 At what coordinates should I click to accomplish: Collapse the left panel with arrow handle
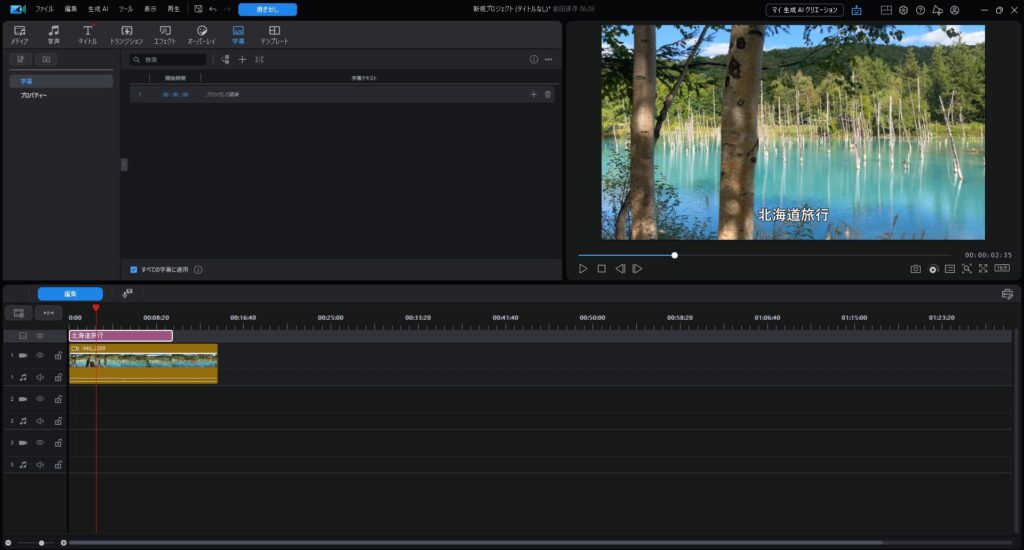pyautogui.click(x=124, y=164)
